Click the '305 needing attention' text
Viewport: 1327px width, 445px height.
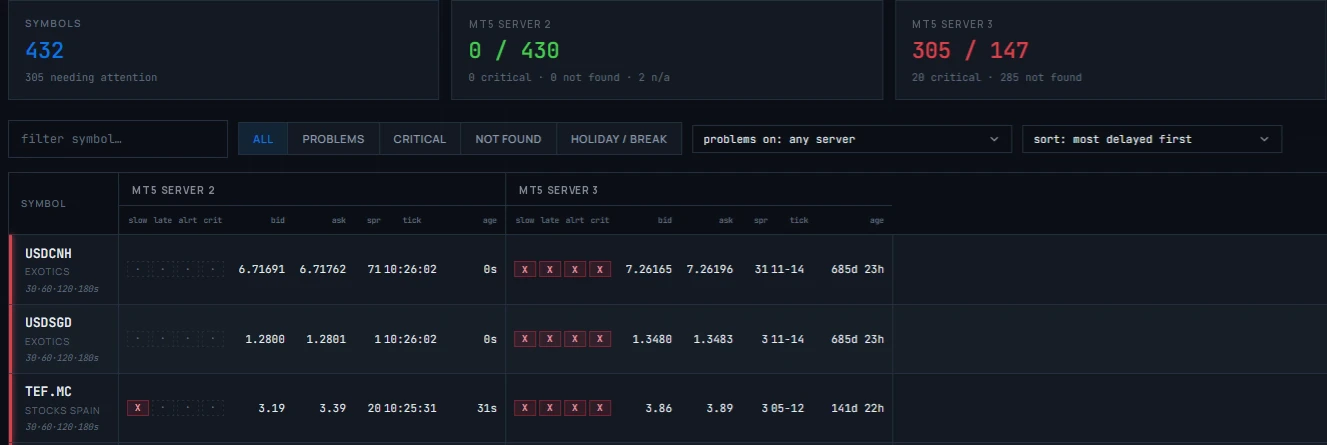pos(91,77)
